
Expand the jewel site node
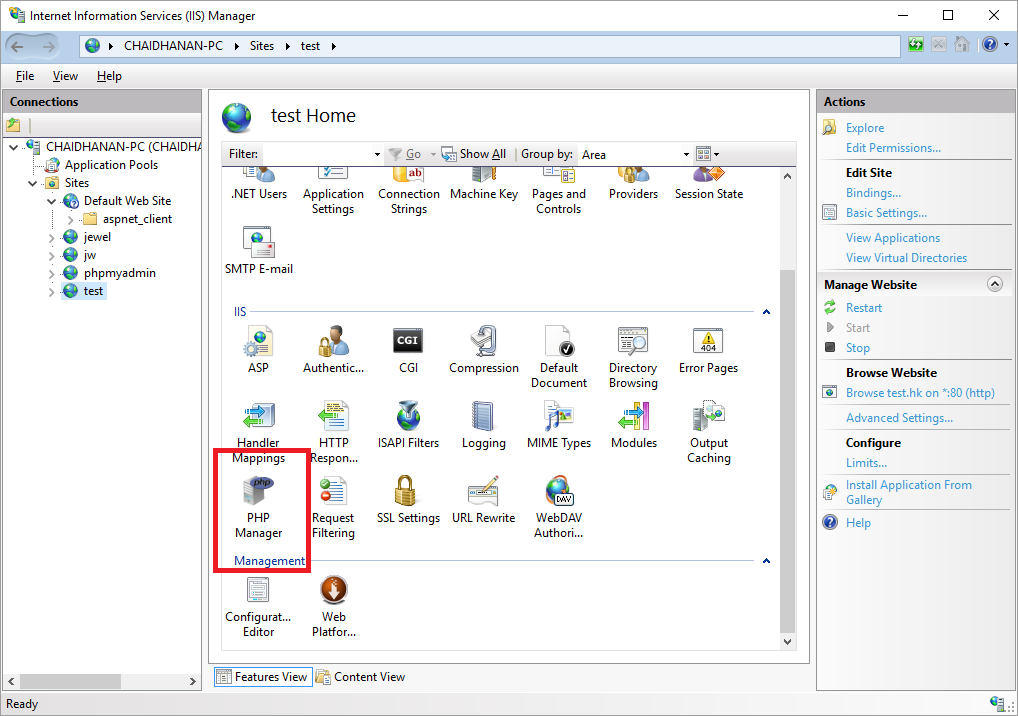coord(52,238)
